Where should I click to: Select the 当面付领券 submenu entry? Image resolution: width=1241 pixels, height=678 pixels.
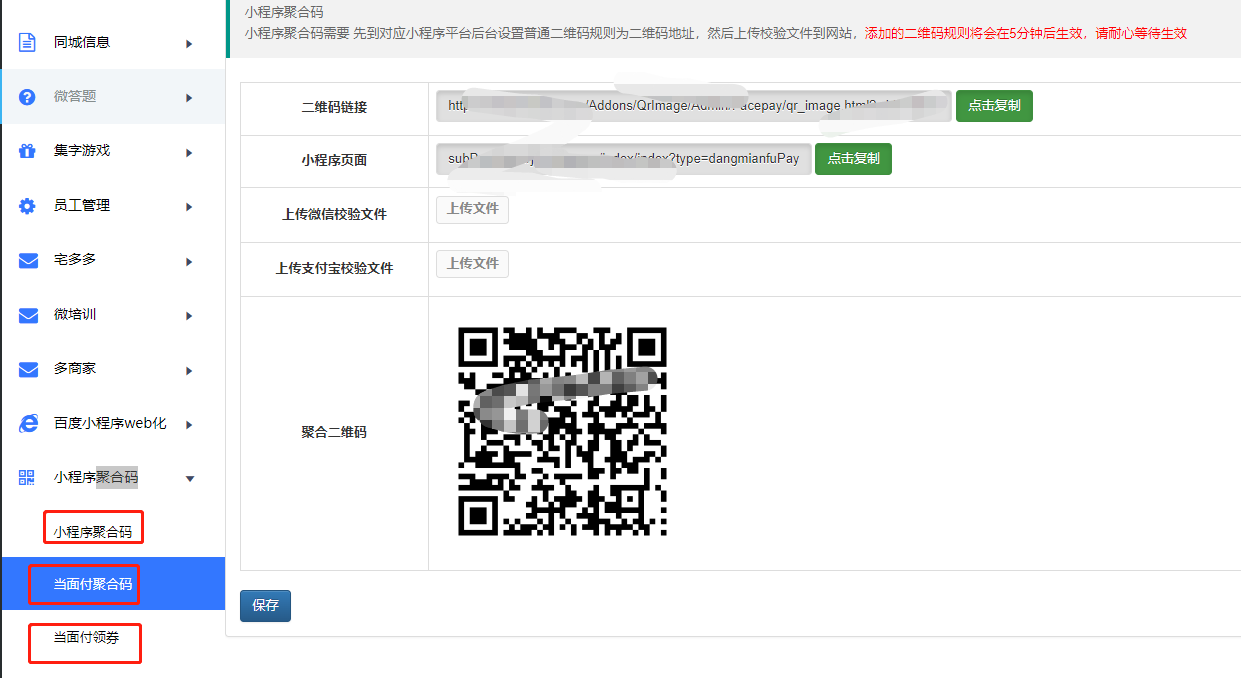[86, 636]
